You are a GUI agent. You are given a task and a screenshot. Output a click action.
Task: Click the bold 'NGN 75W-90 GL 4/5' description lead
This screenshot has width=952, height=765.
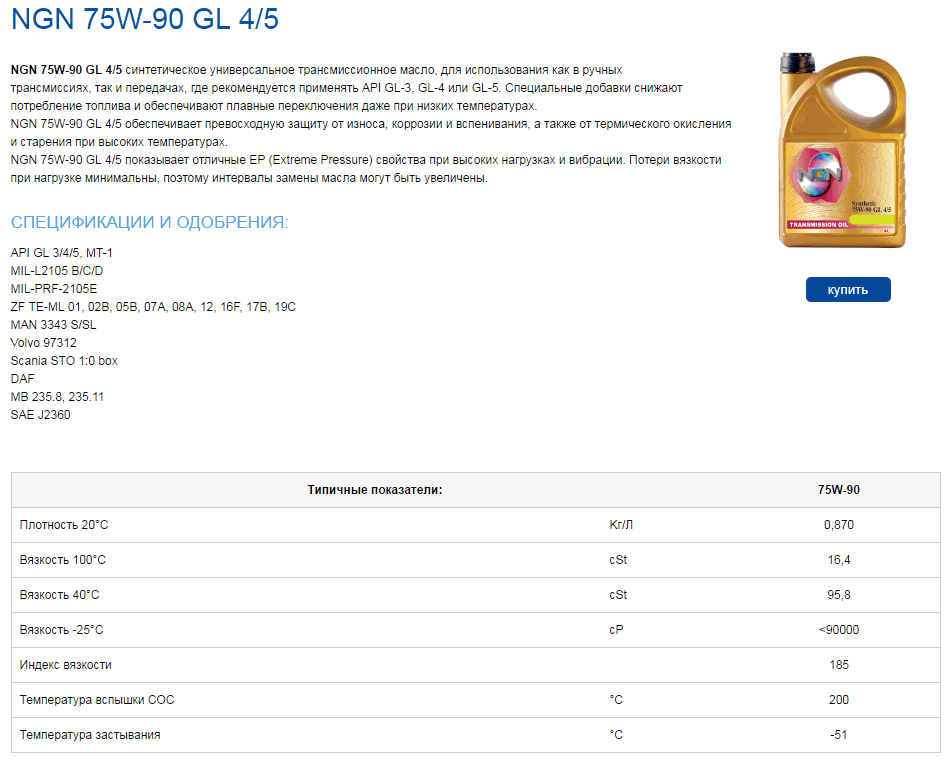pos(66,70)
